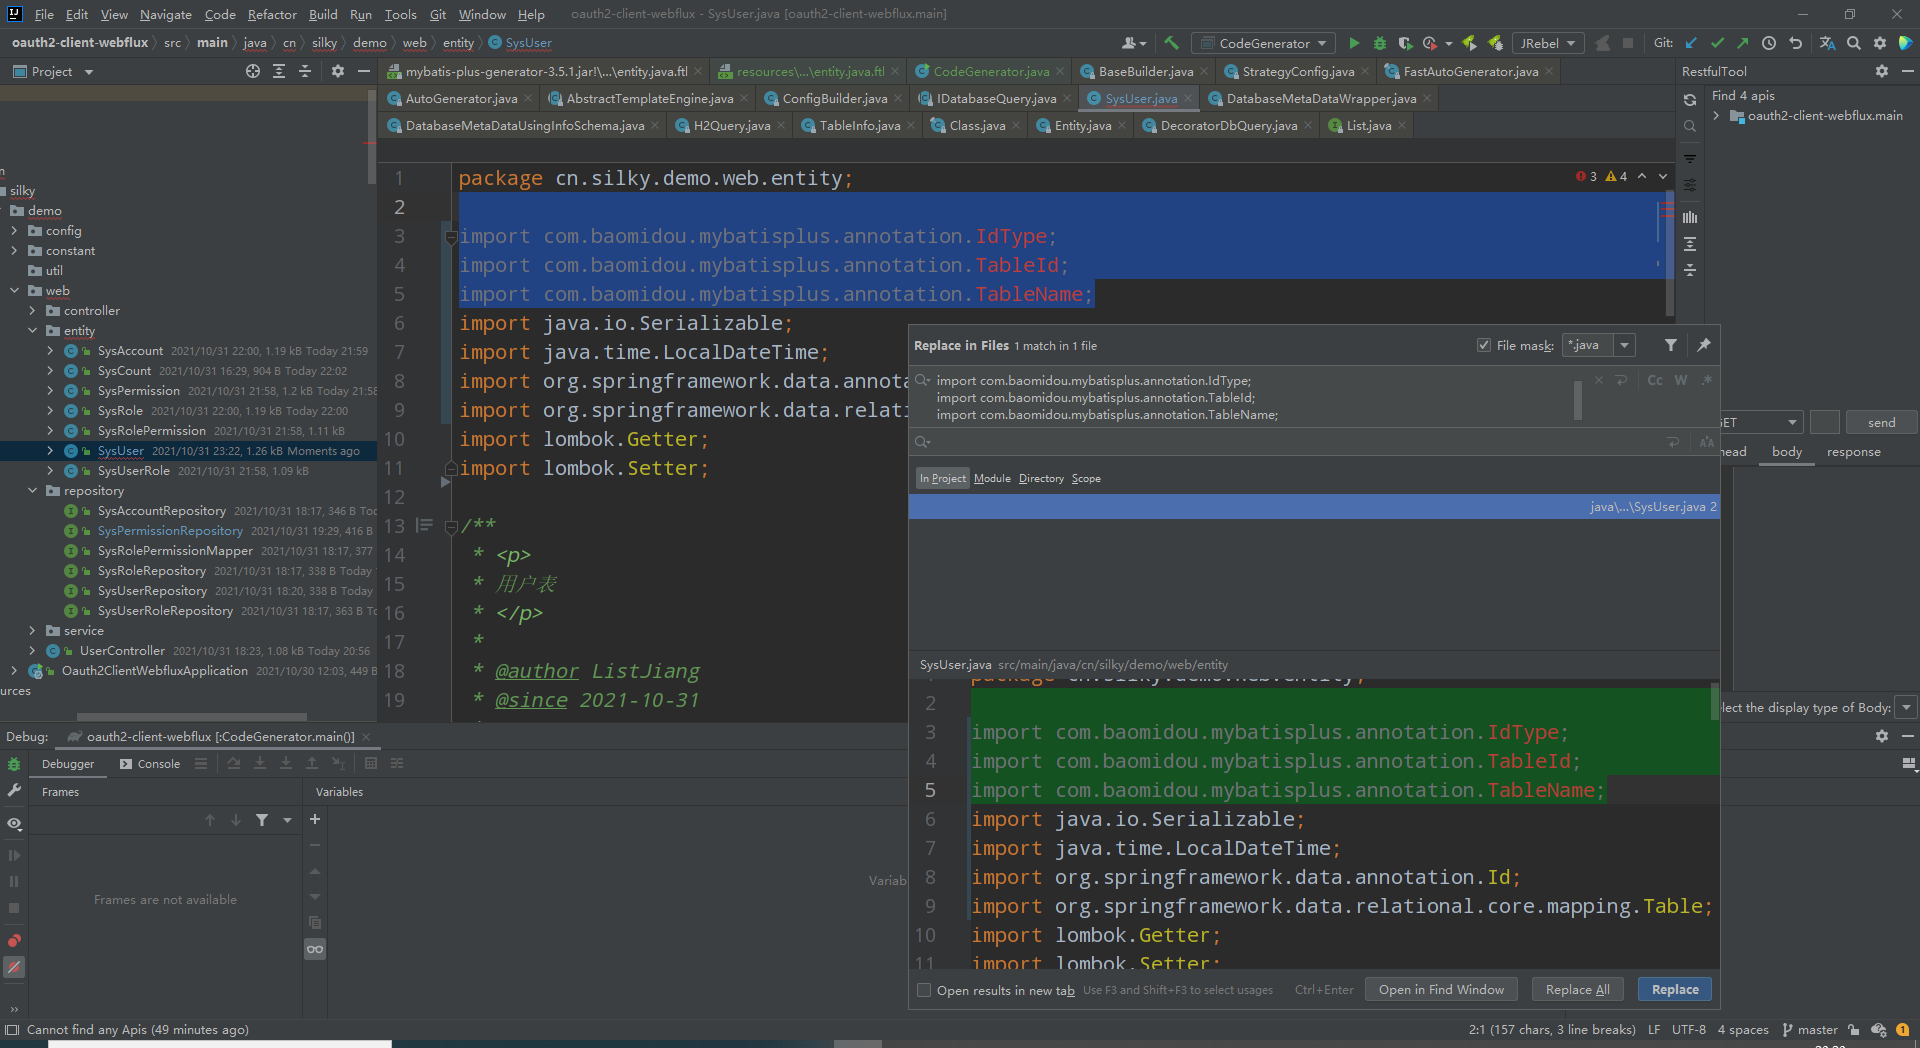Run with coverage shield icon

pyautogui.click(x=1405, y=43)
